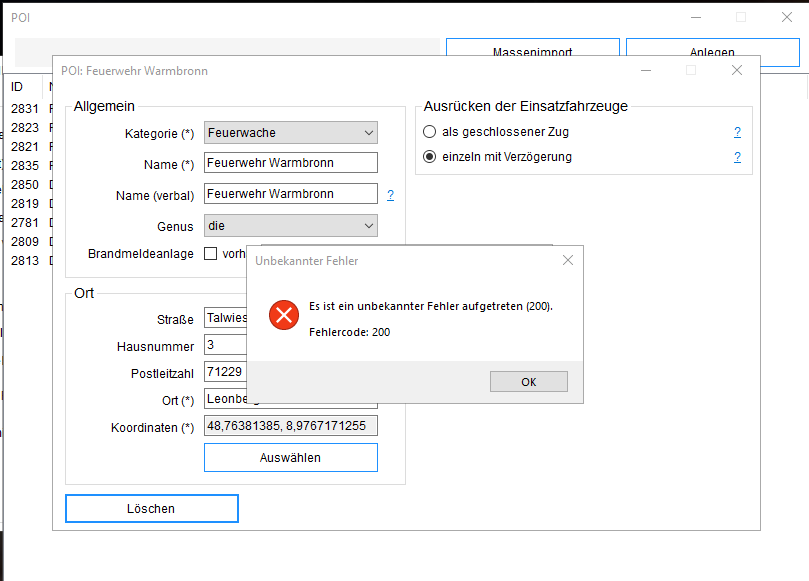Open the Genus dropdown showing die
Image resolution: width=809 pixels, height=581 pixels.
(x=290, y=225)
